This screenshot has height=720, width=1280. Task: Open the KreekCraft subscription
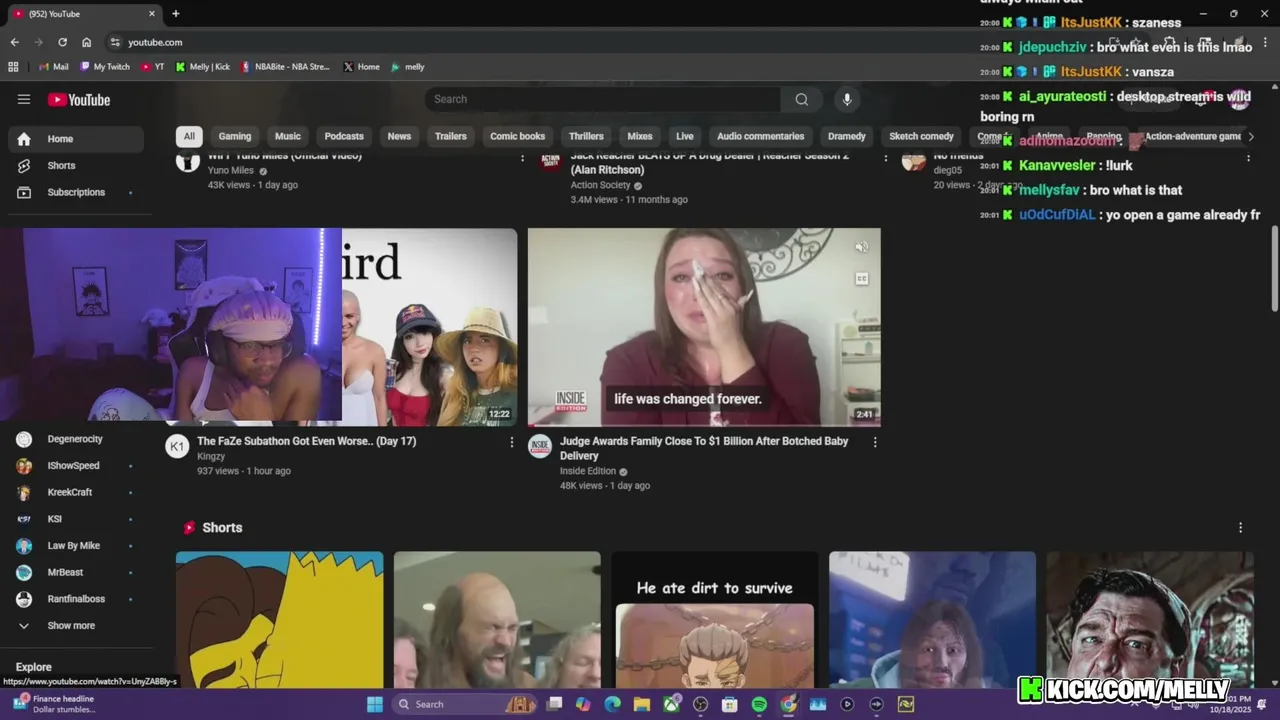click(76, 492)
